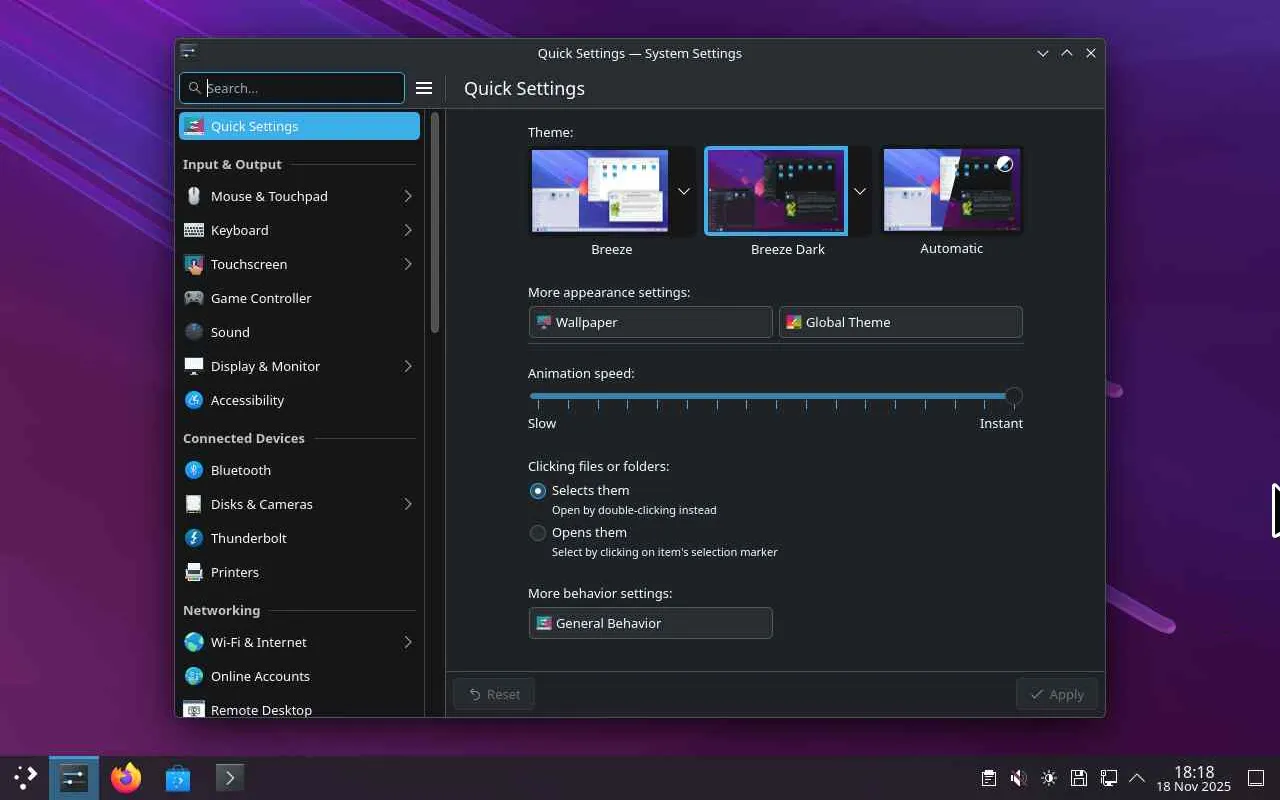Viewport: 1280px width, 800px height.
Task: Show hidden system tray icons
Action: pyautogui.click(x=1137, y=778)
